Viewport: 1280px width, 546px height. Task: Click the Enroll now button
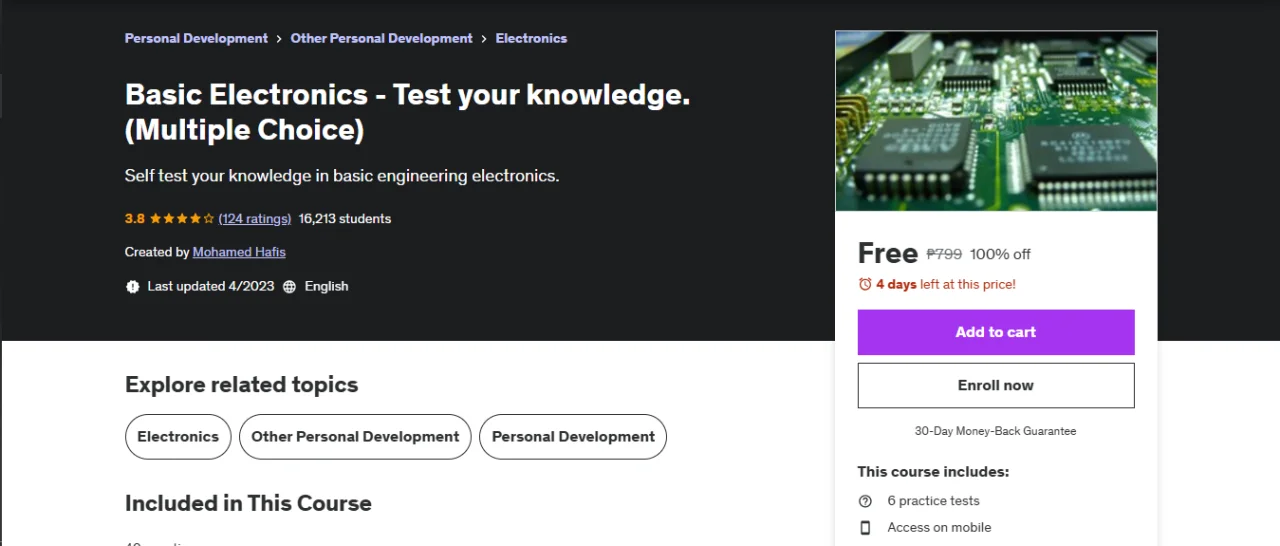[x=996, y=385]
